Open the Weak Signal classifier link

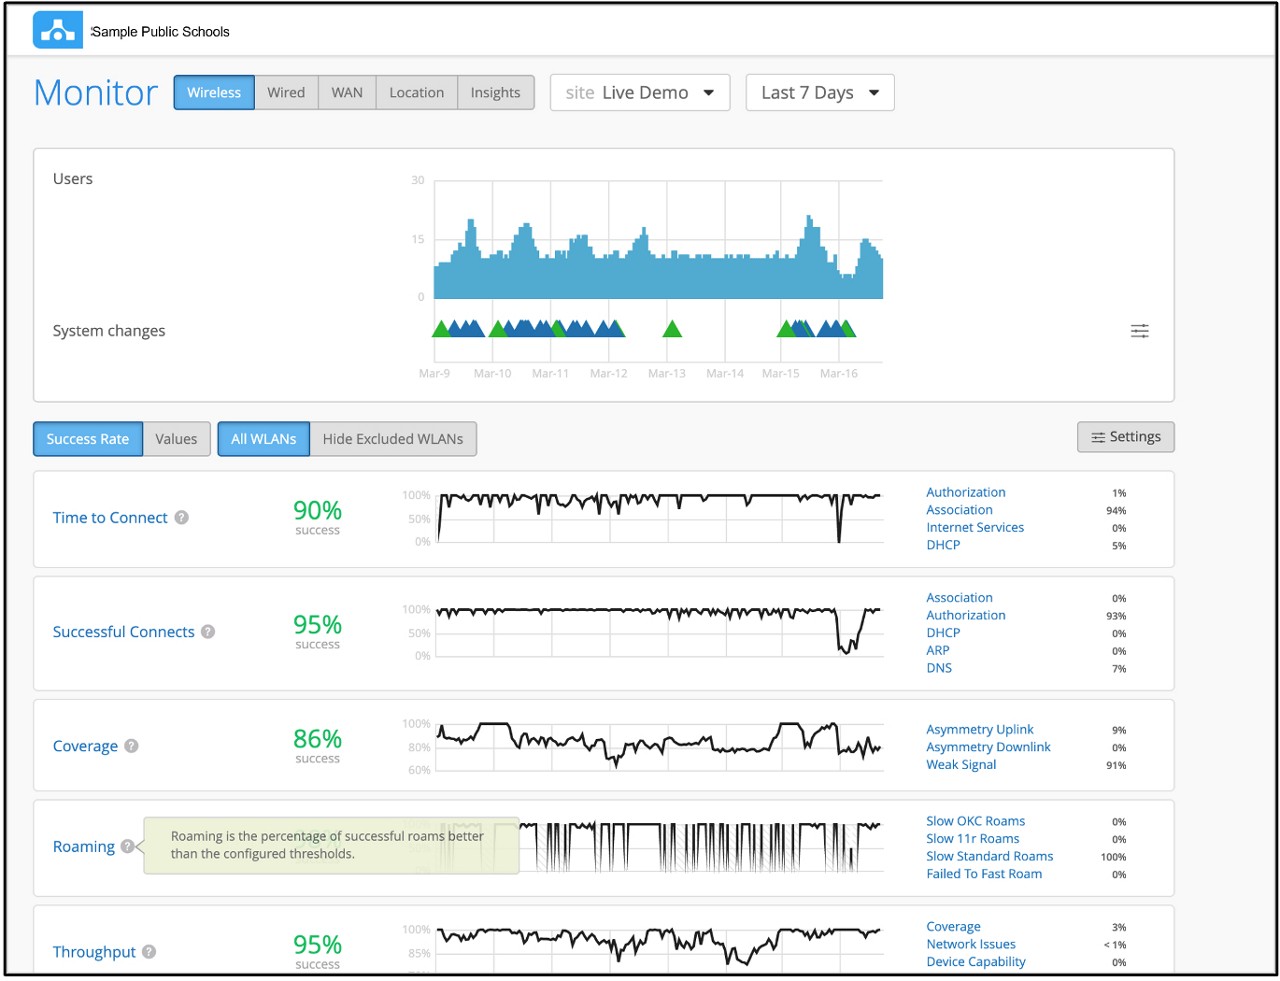tap(961, 765)
